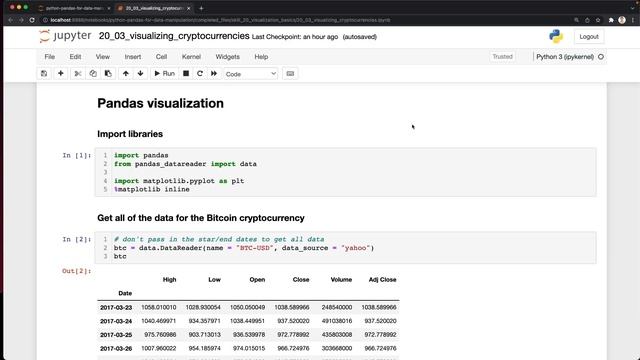Viewport: 640px width, 360px height.
Task: Select the Pandas visualization heading
Action: 160,103
